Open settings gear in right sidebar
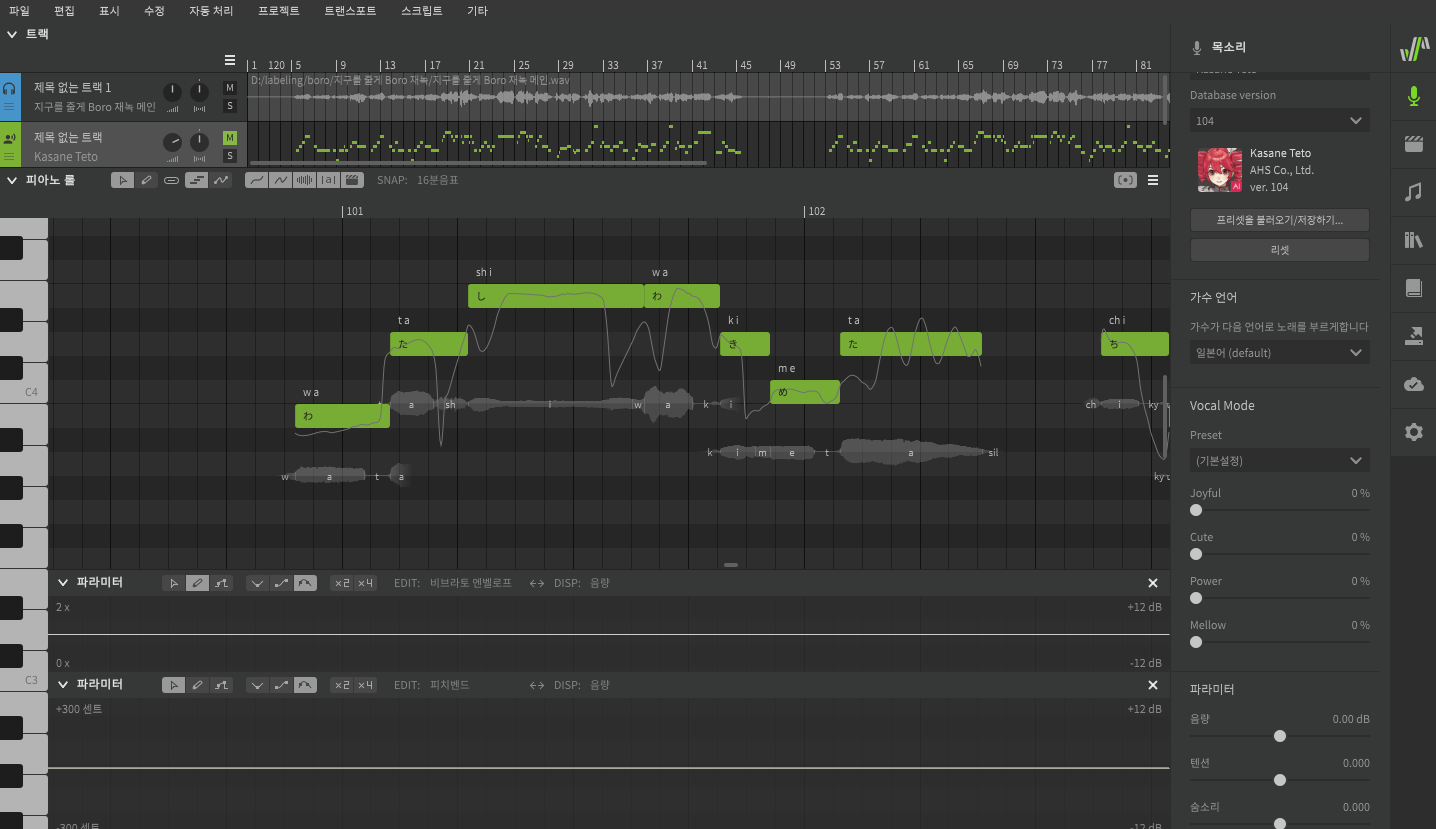Image resolution: width=1436 pixels, height=829 pixels. pyautogui.click(x=1413, y=432)
